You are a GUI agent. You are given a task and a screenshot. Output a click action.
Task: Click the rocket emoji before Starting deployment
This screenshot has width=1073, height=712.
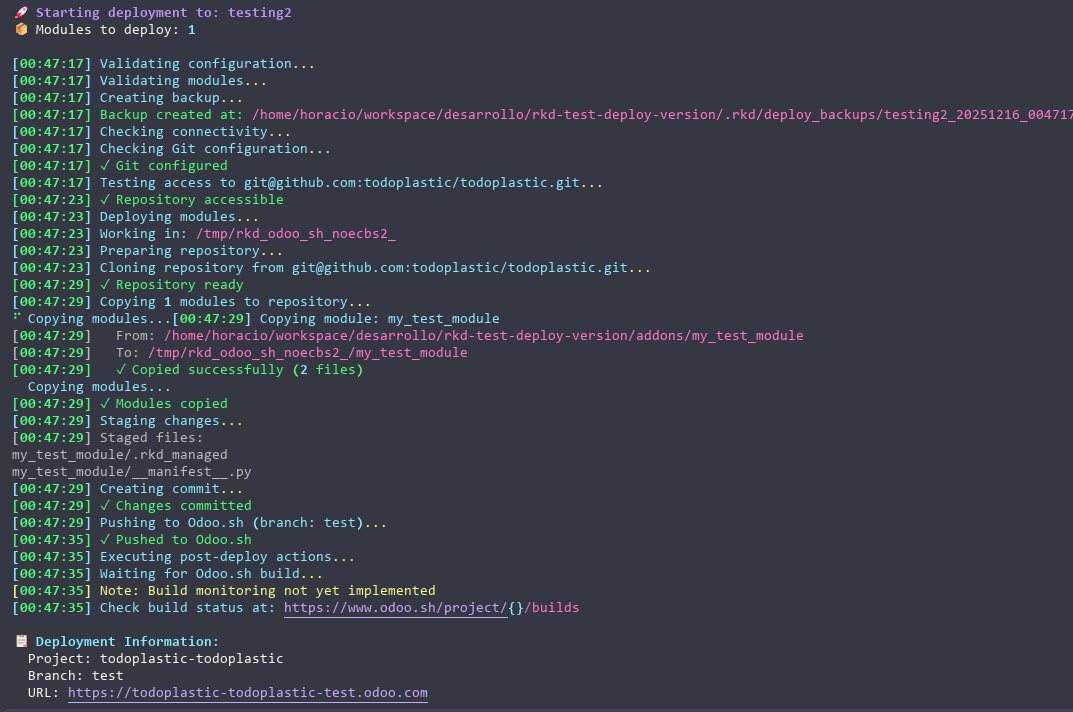[x=21, y=12]
